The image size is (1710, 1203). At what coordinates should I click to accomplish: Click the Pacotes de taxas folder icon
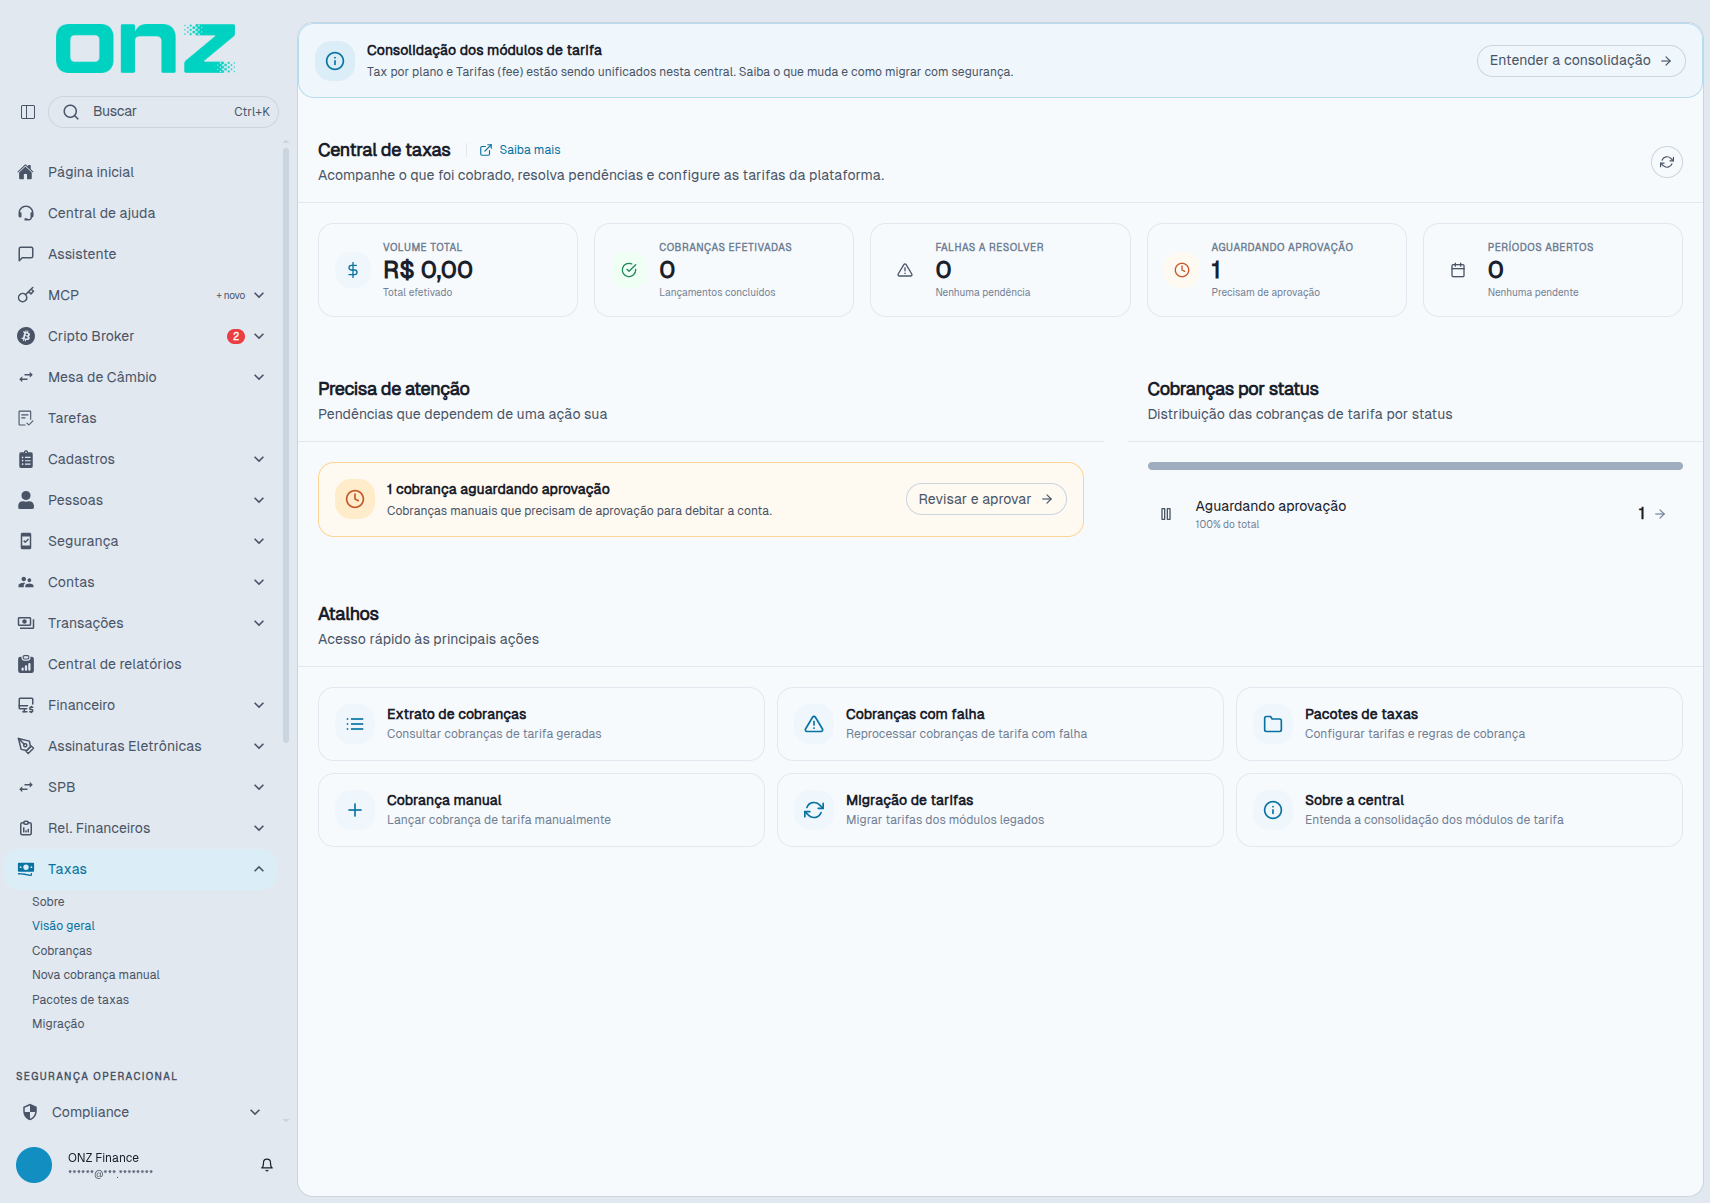click(1273, 724)
